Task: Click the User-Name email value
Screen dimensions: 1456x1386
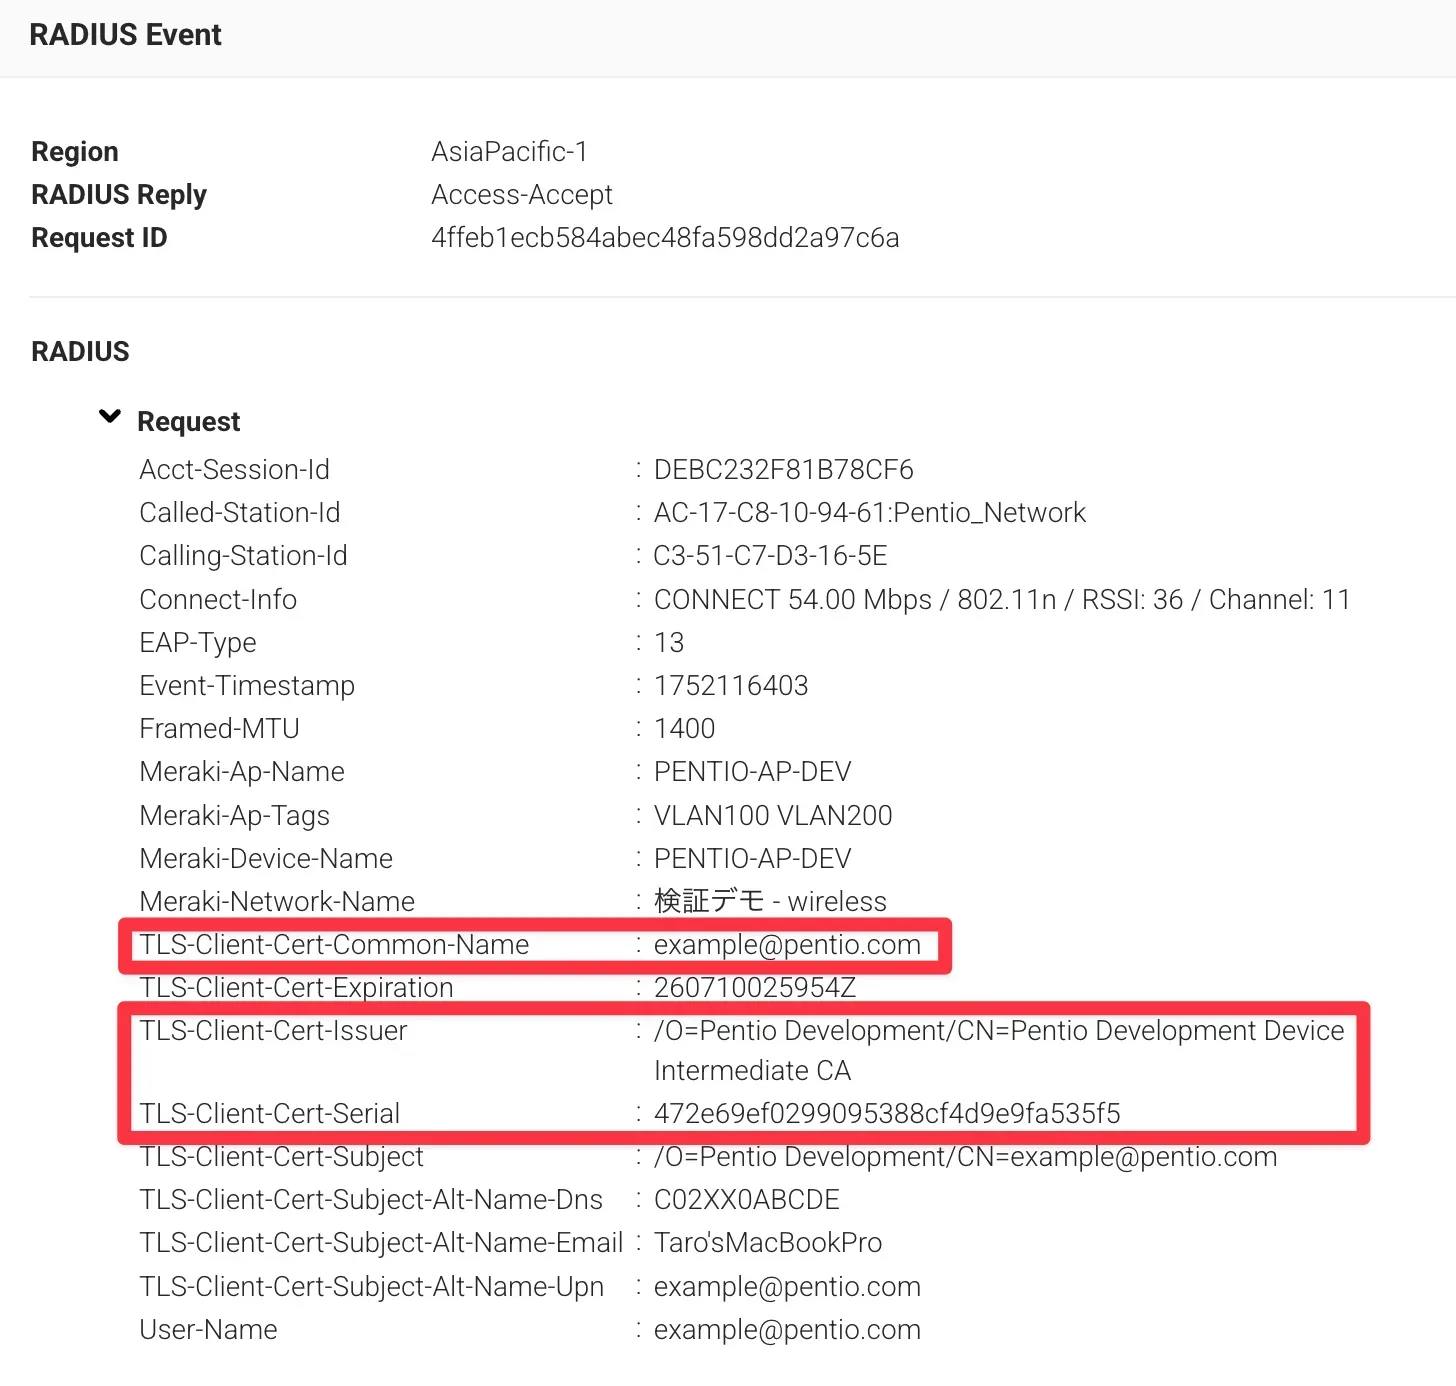Action: [787, 1330]
